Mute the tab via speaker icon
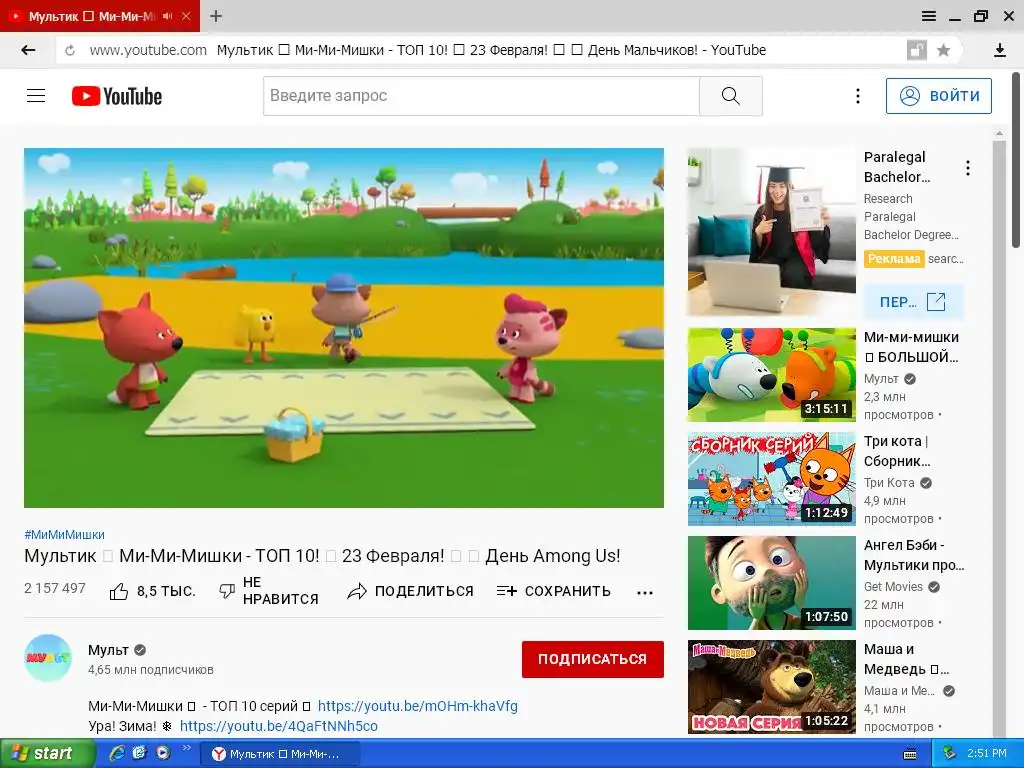The height and width of the screenshot is (768, 1024). [168, 16]
